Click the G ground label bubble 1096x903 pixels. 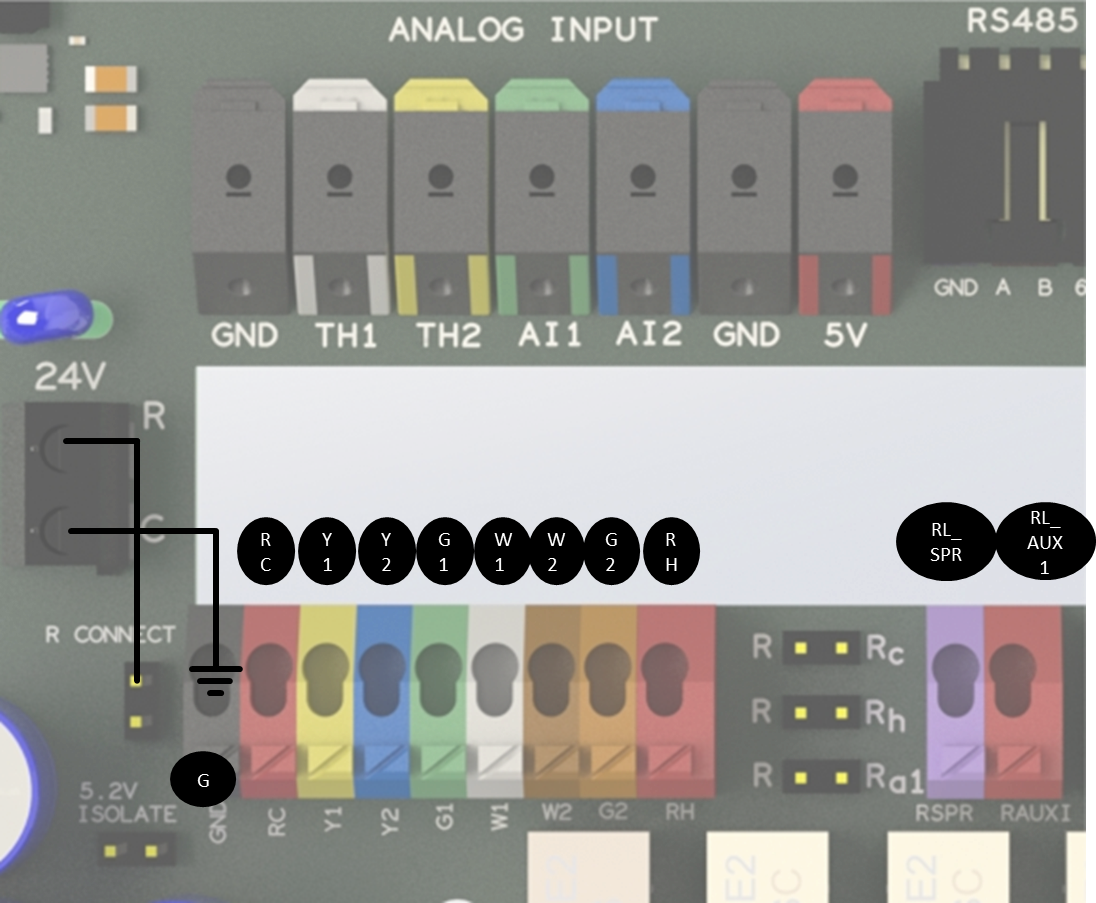click(203, 778)
